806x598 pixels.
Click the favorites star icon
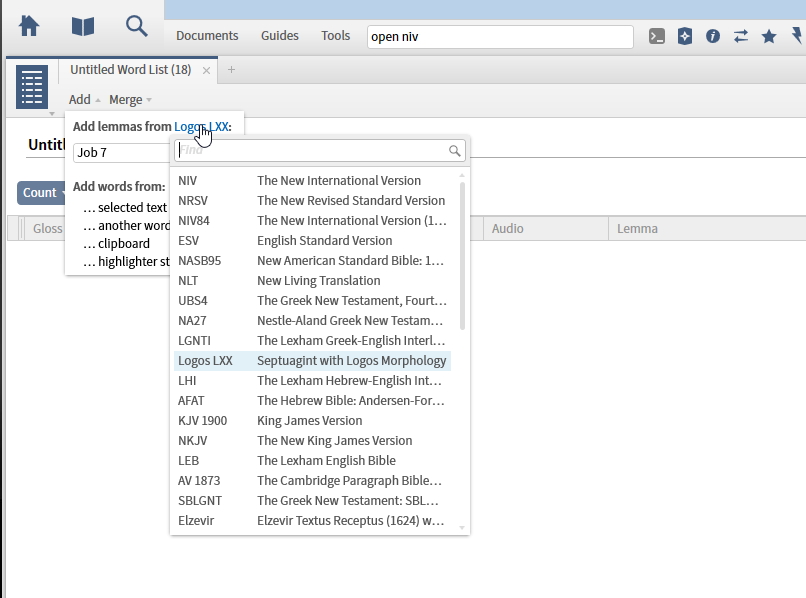coord(769,36)
